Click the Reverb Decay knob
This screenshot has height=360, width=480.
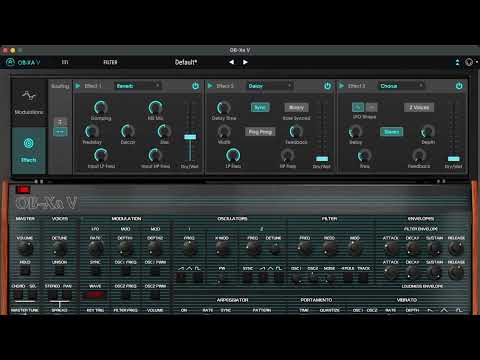128,131
